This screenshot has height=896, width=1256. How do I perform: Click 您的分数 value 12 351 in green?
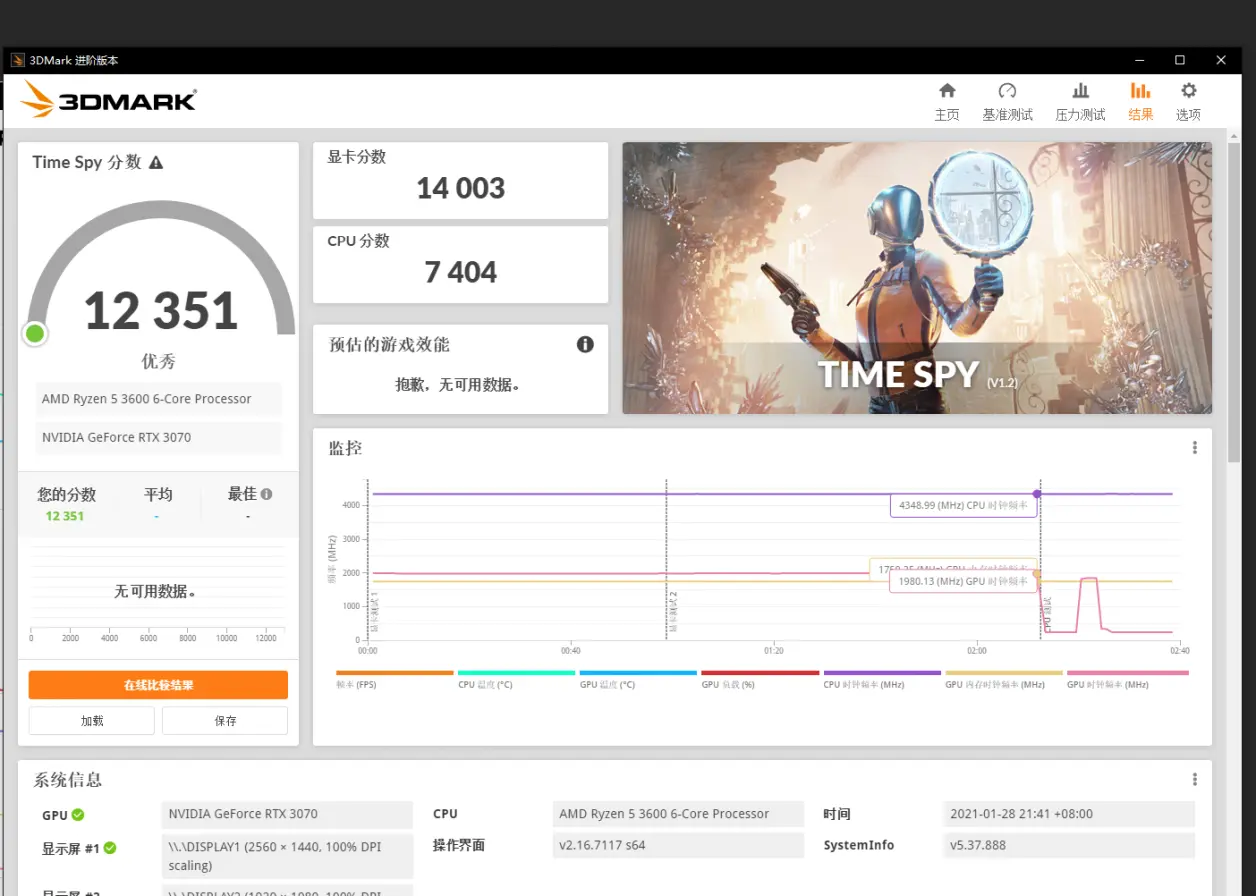tap(65, 516)
